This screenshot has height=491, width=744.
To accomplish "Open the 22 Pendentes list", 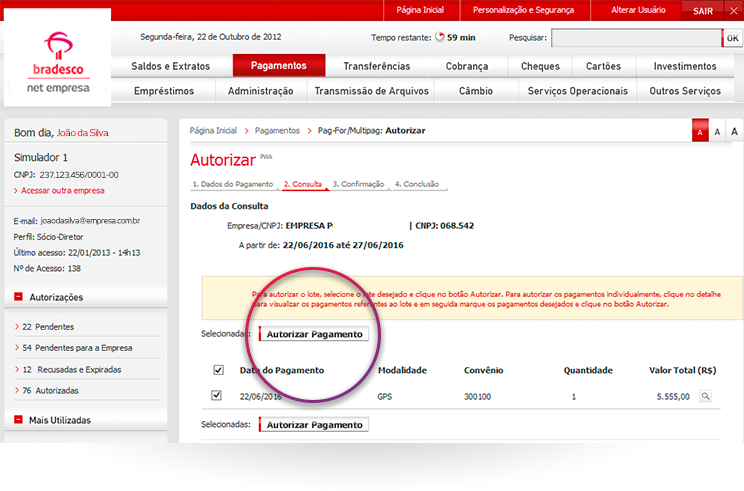I will 48,327.
